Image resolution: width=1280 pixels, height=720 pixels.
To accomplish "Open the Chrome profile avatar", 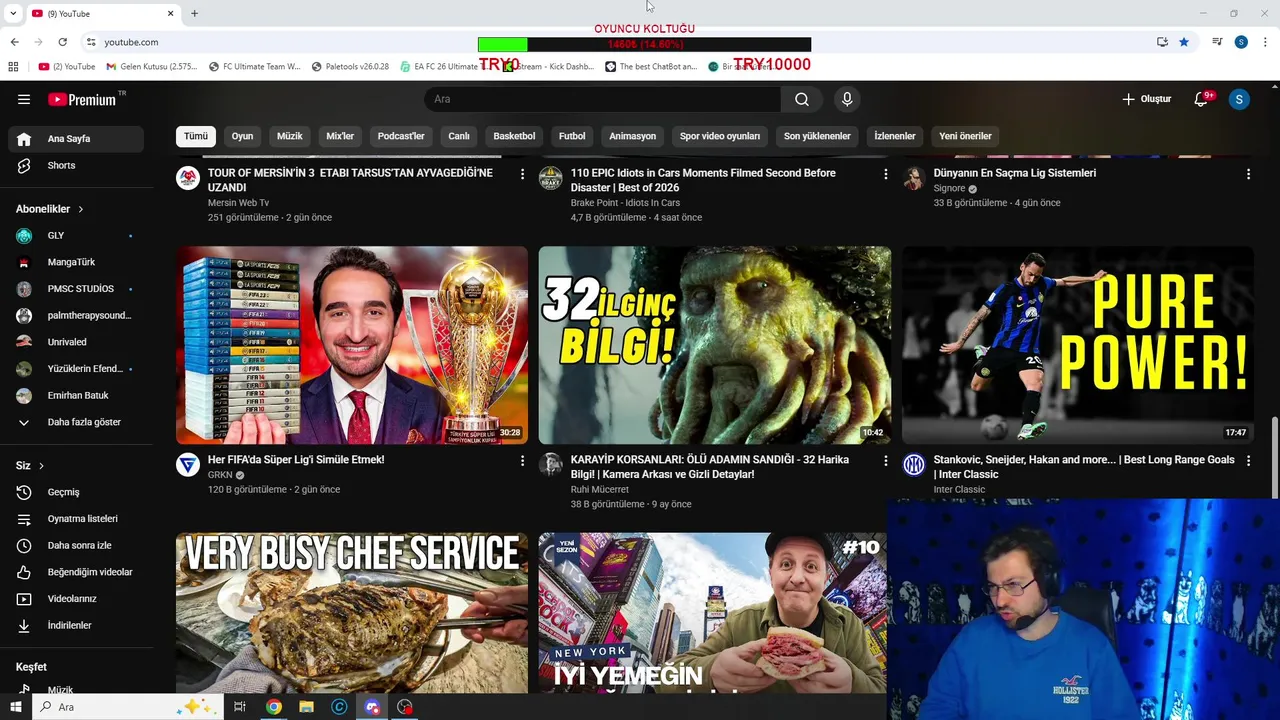I will 1241,42.
